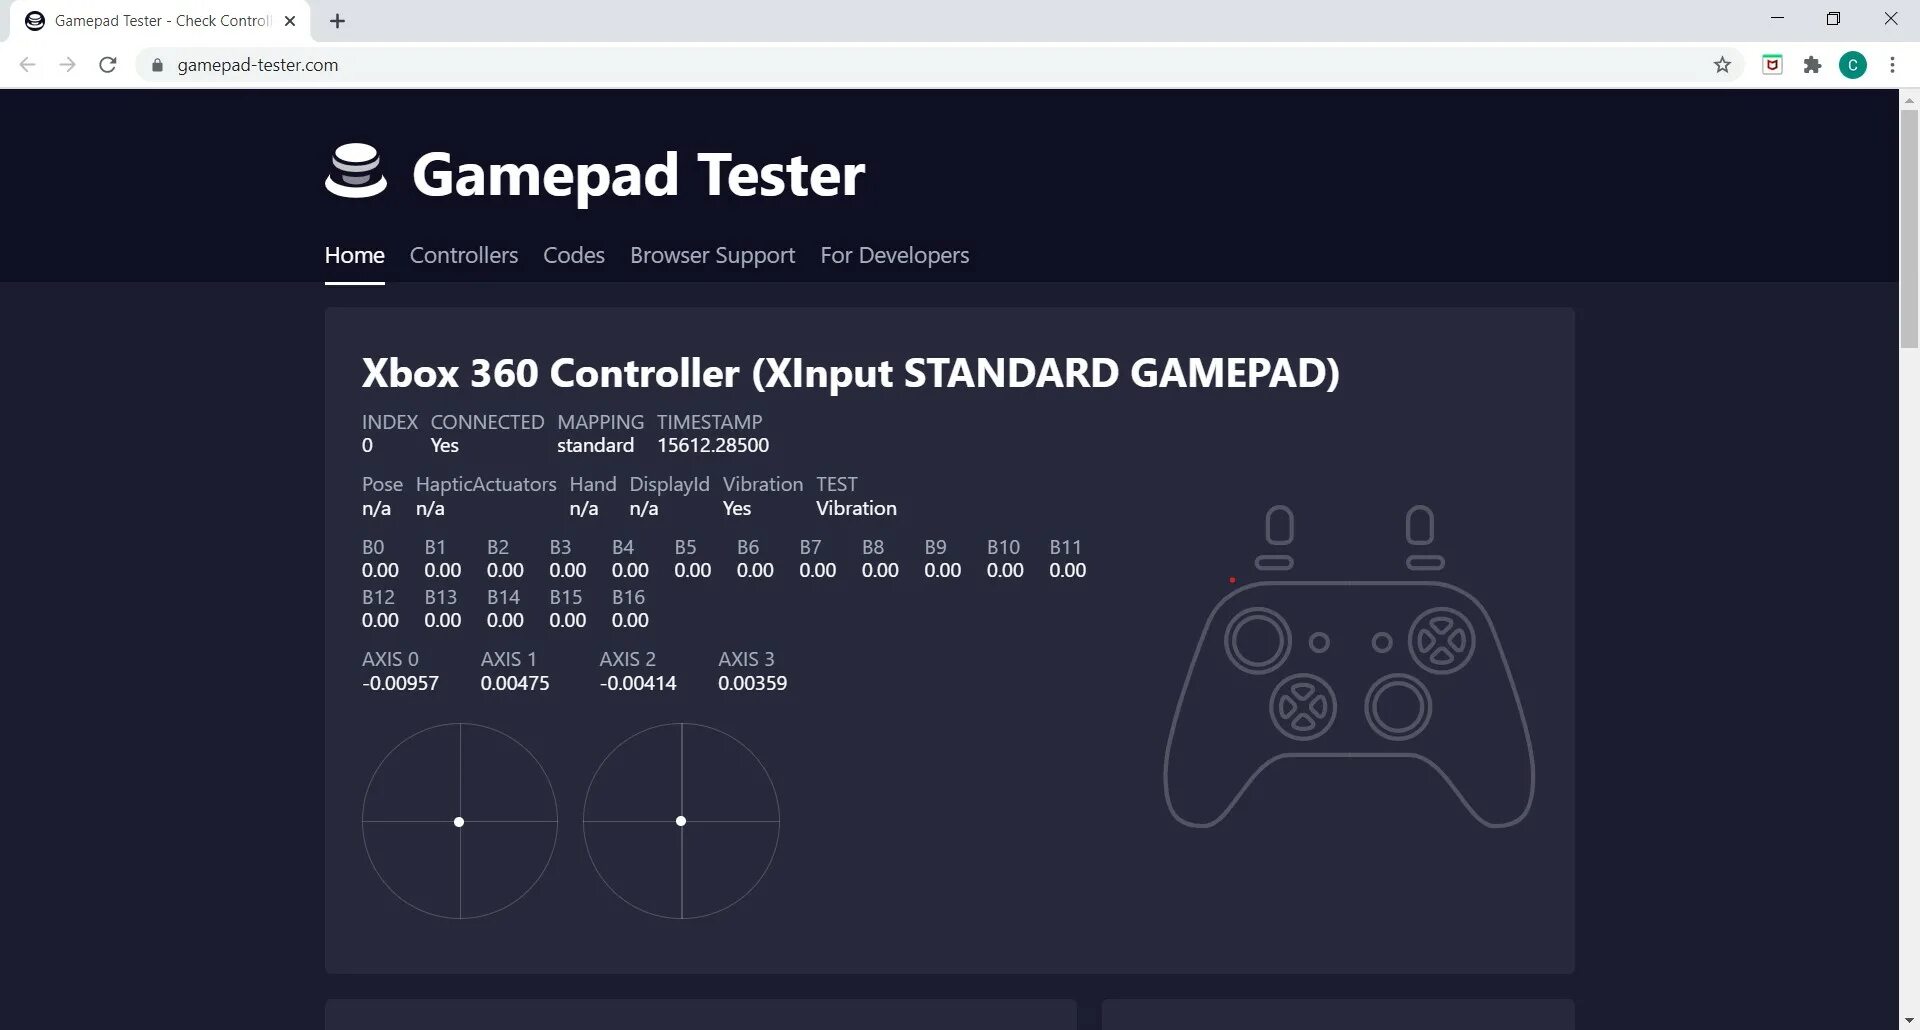Viewport: 1920px width, 1030px height.
Task: Open Chrome three-dot menu
Action: pyautogui.click(x=1892, y=65)
